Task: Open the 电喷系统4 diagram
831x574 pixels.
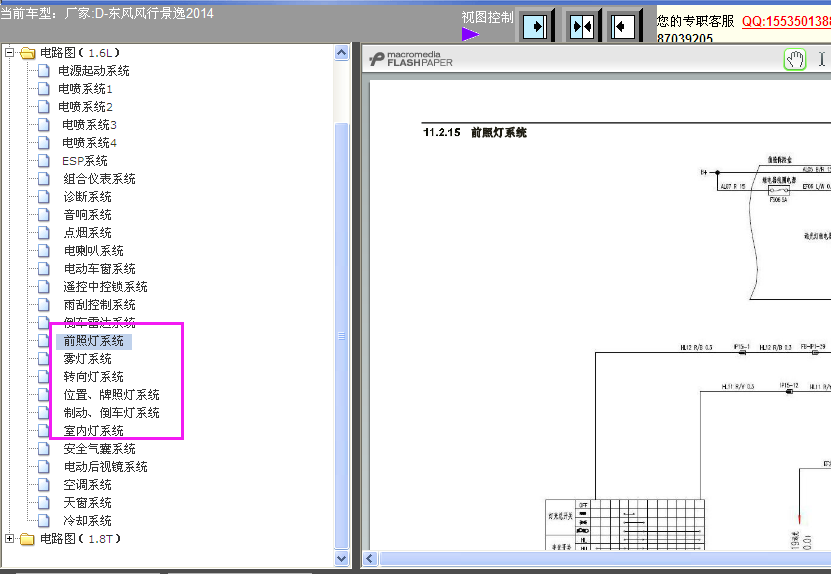Action: (x=90, y=143)
